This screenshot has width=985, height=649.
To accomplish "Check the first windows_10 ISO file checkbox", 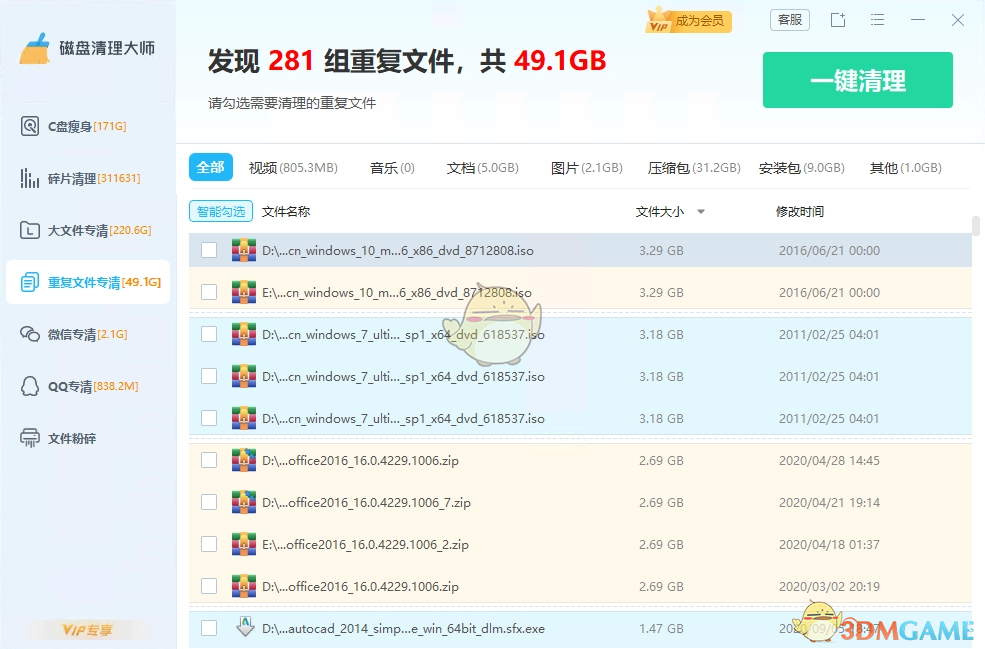I will (209, 250).
